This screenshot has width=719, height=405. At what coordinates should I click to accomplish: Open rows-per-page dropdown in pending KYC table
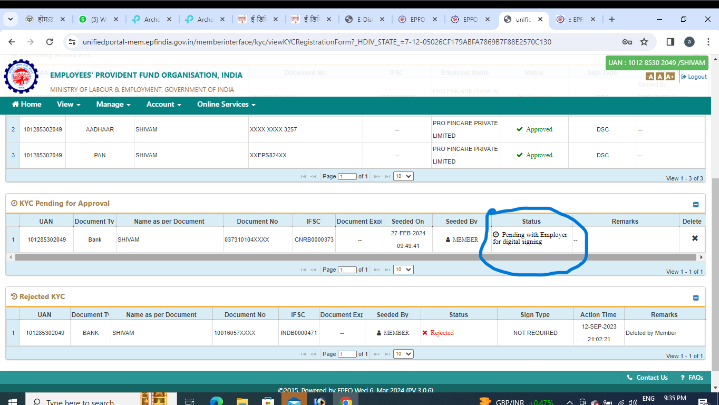click(x=403, y=269)
